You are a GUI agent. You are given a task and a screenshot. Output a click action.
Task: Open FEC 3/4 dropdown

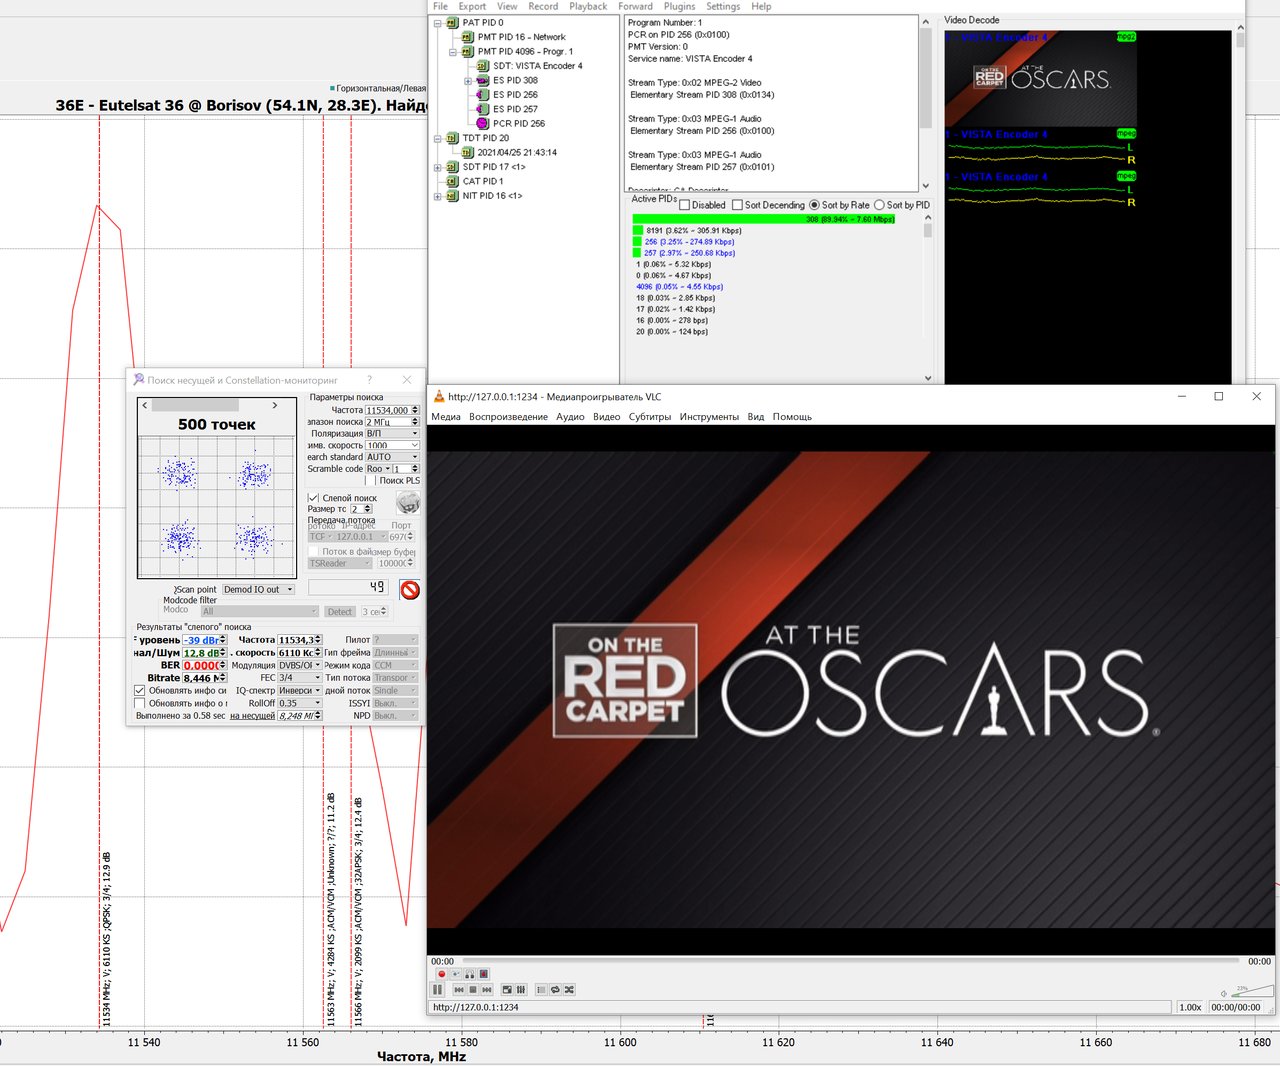point(299,678)
